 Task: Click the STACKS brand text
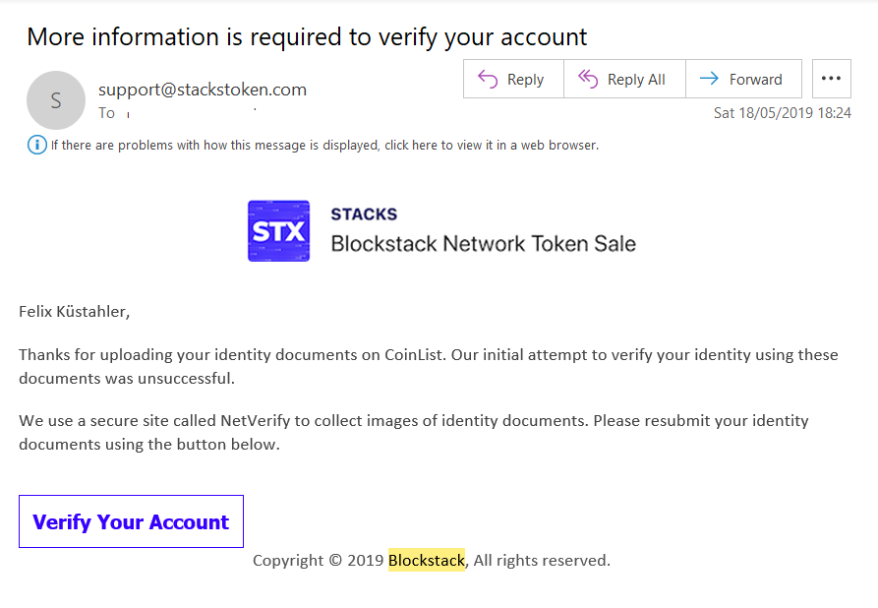point(363,214)
